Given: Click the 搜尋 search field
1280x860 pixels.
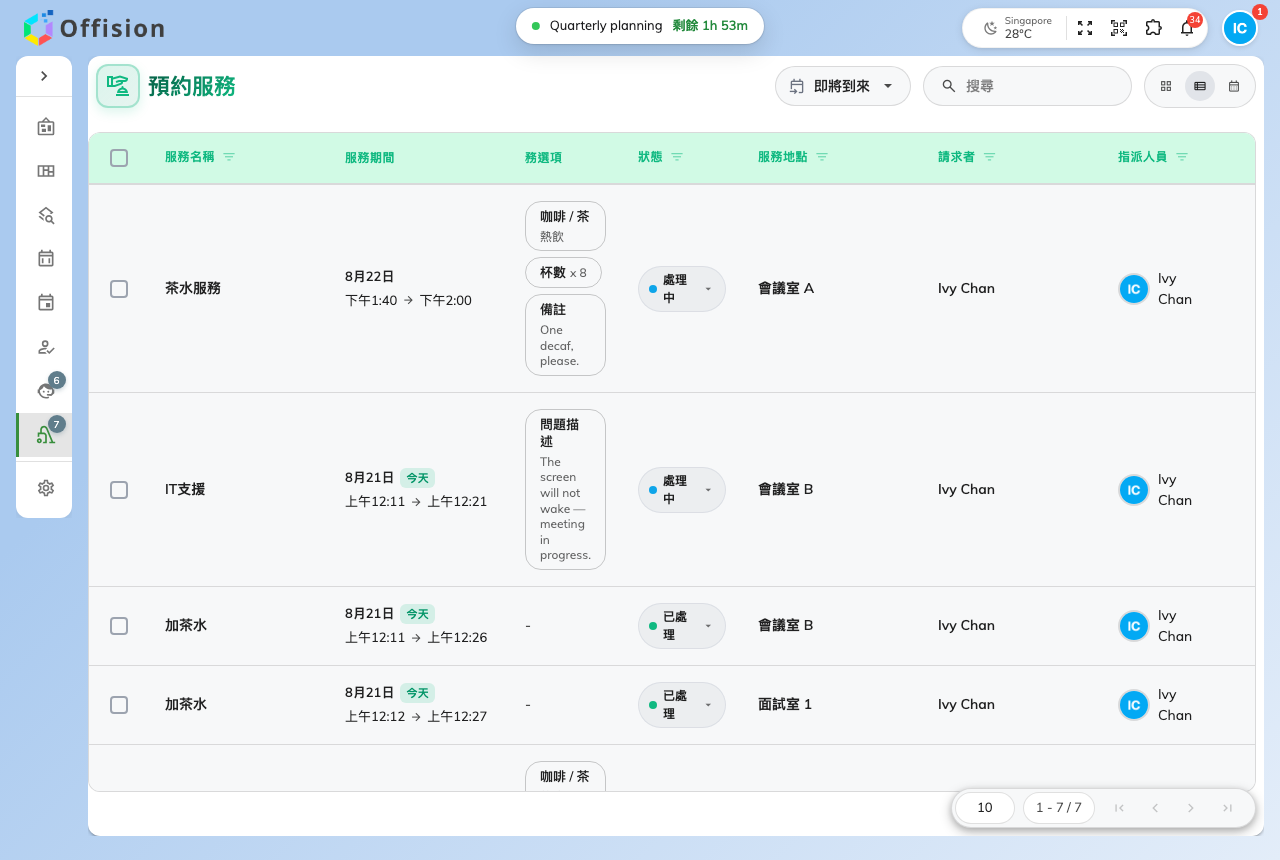Looking at the screenshot, I should 1027,86.
